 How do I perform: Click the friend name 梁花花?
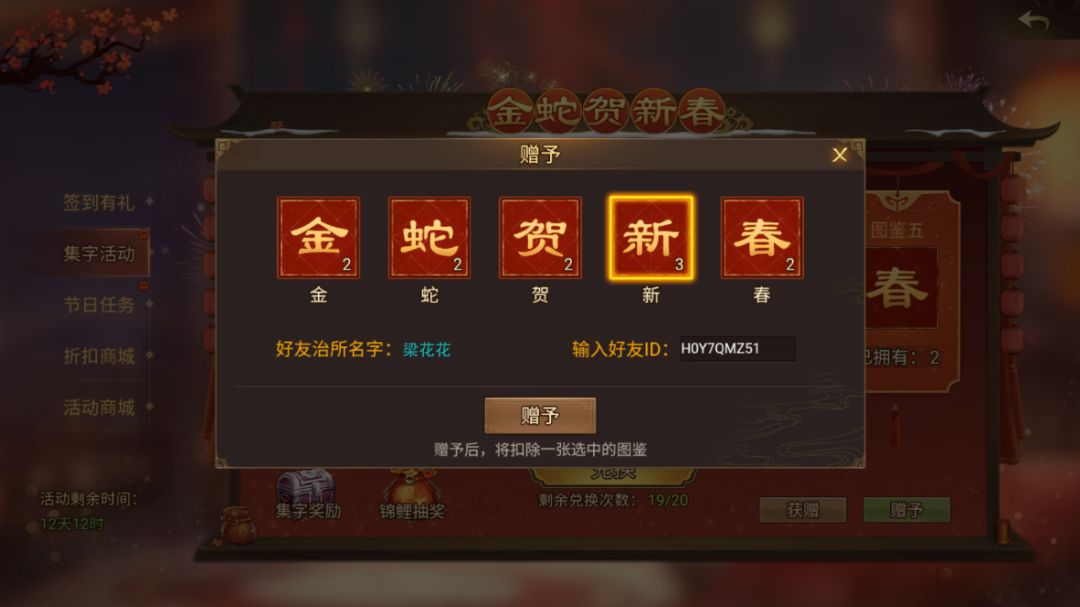[426, 349]
